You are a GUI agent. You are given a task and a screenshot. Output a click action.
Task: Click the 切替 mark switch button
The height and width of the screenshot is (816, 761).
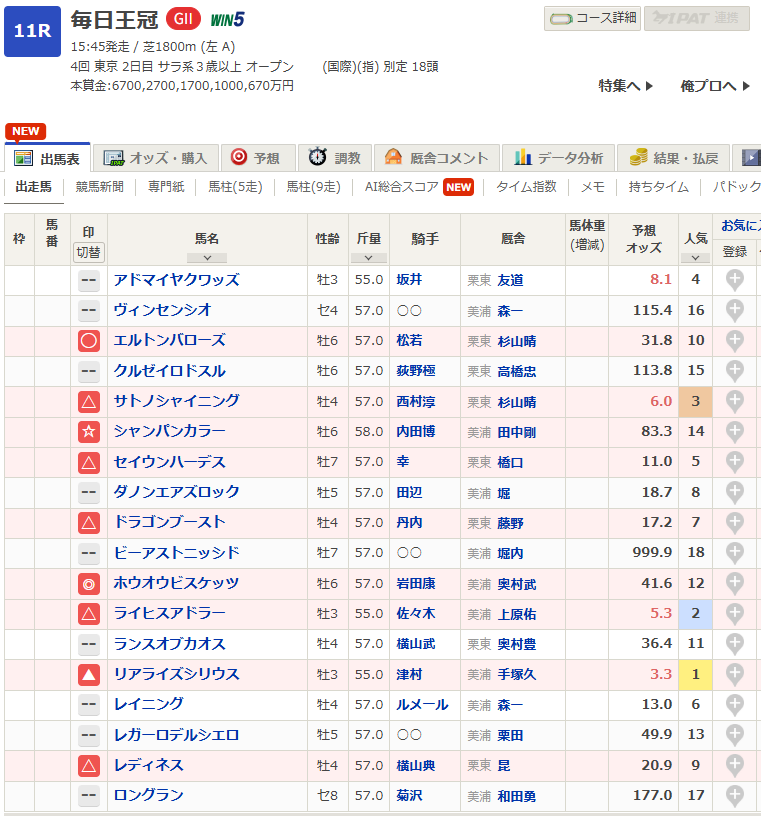[88, 252]
